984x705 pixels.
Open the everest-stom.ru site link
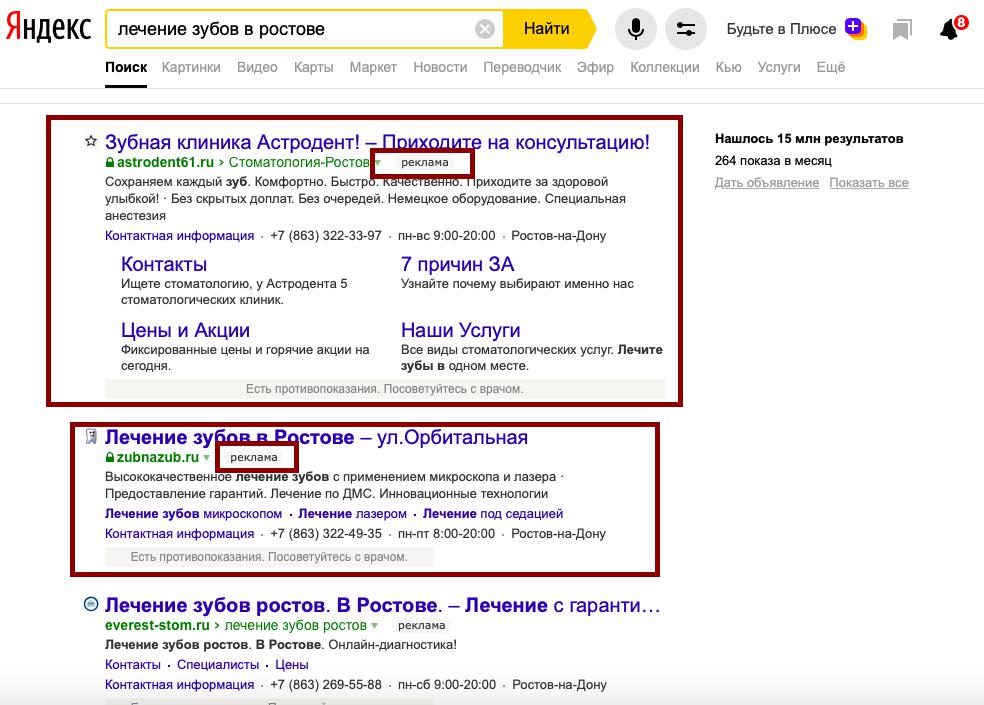(157, 625)
